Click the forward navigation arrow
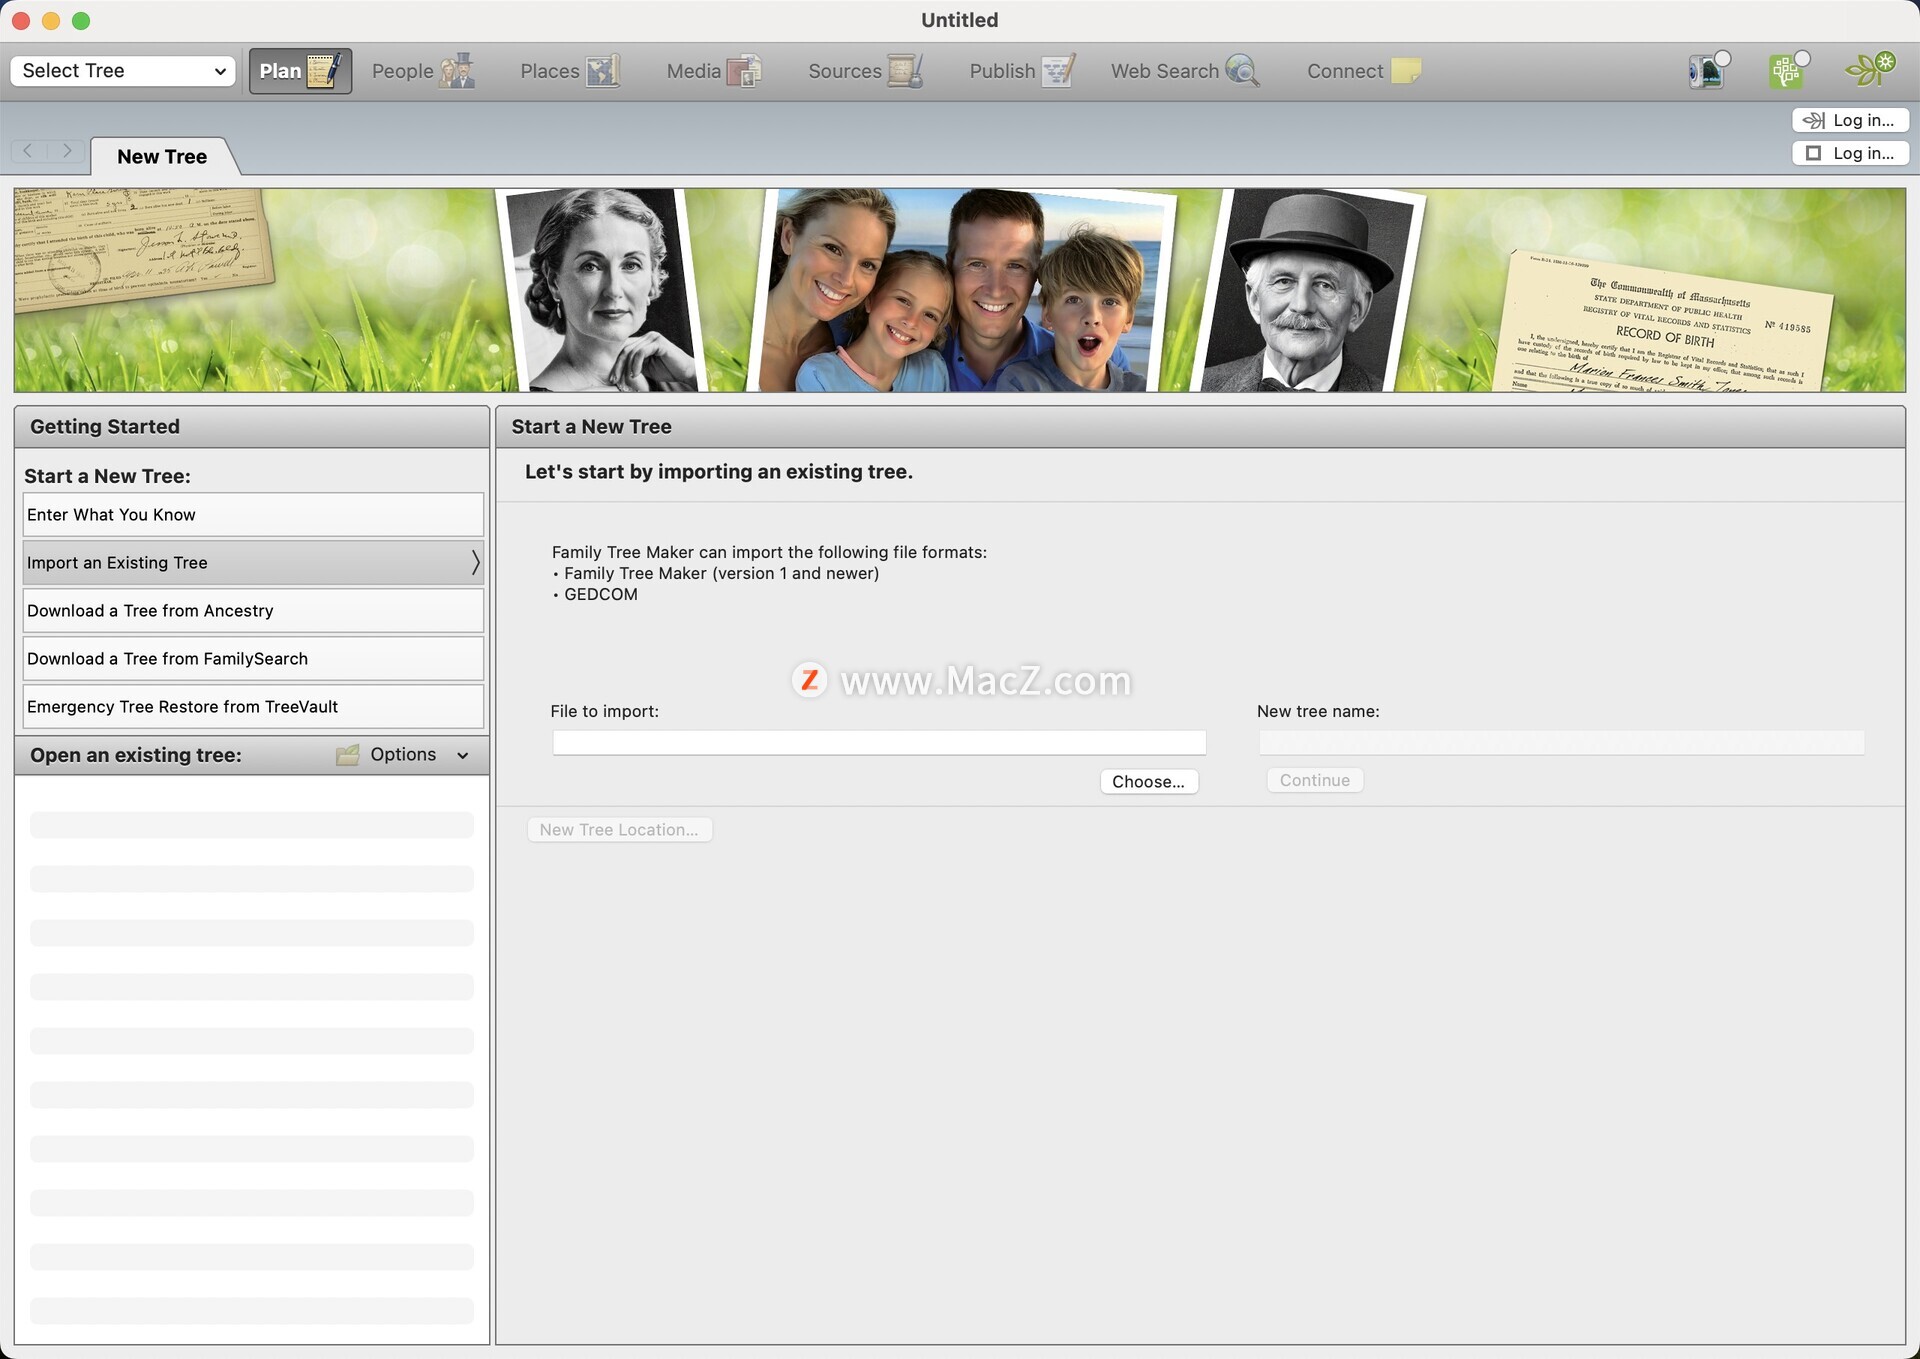 [x=66, y=151]
